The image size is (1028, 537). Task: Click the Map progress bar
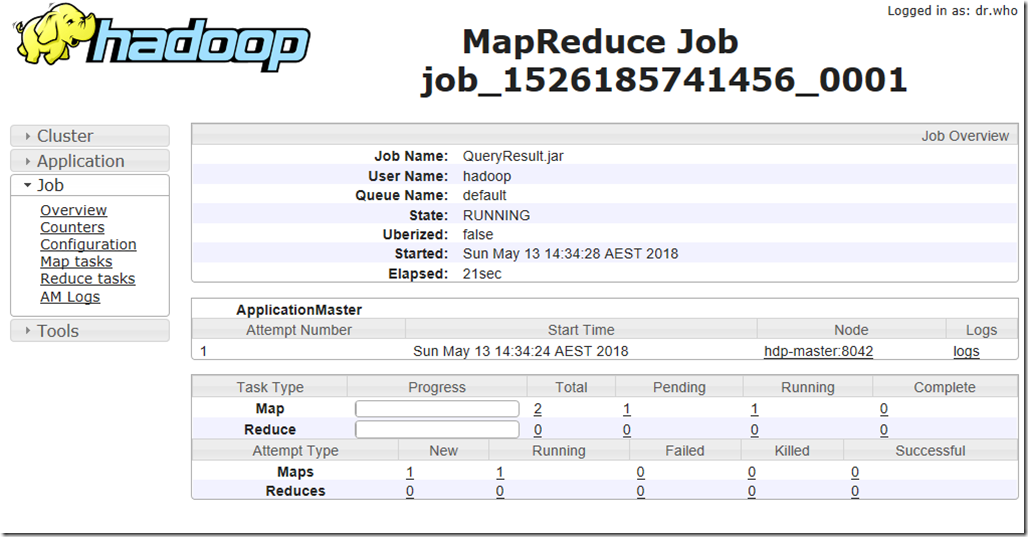pyautogui.click(x=437, y=409)
